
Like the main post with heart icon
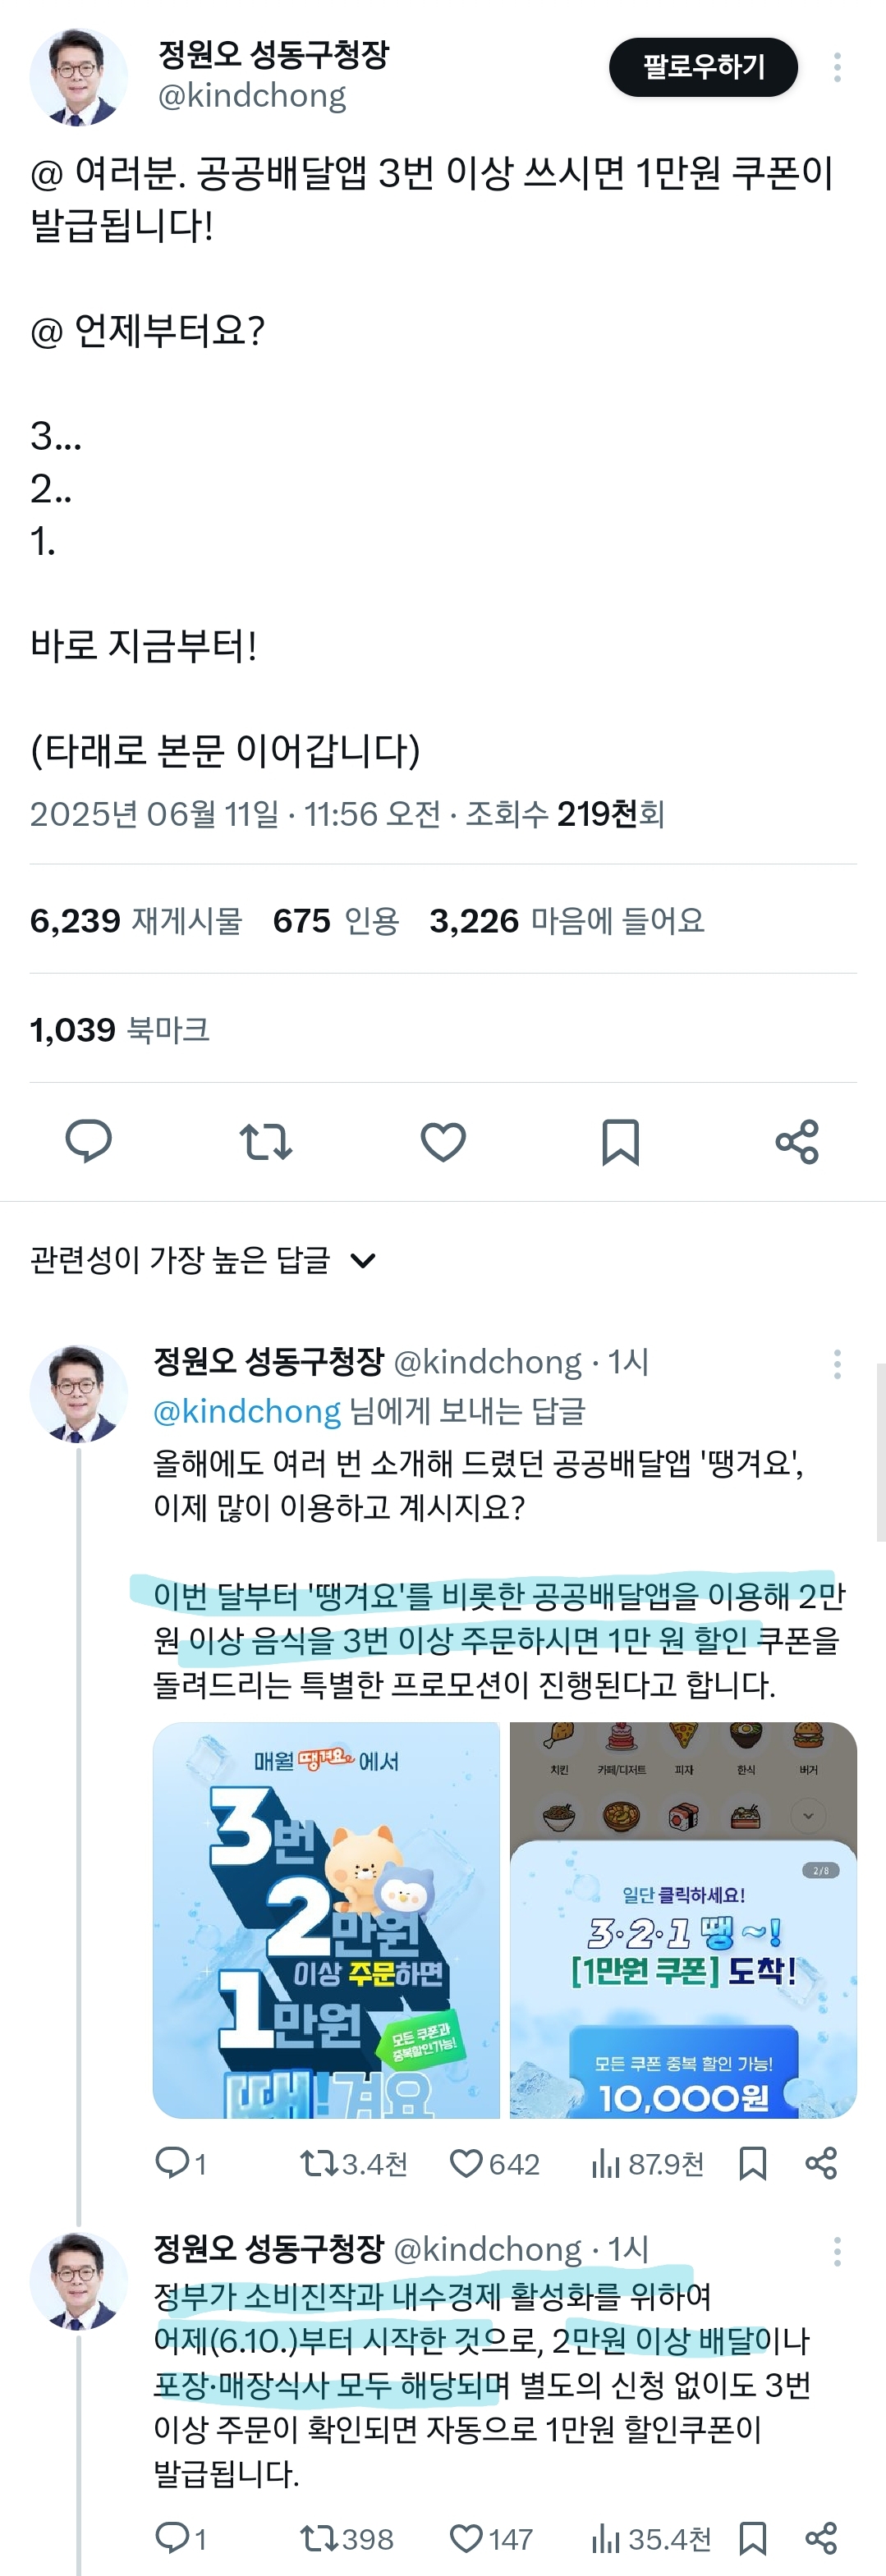[x=443, y=1141]
